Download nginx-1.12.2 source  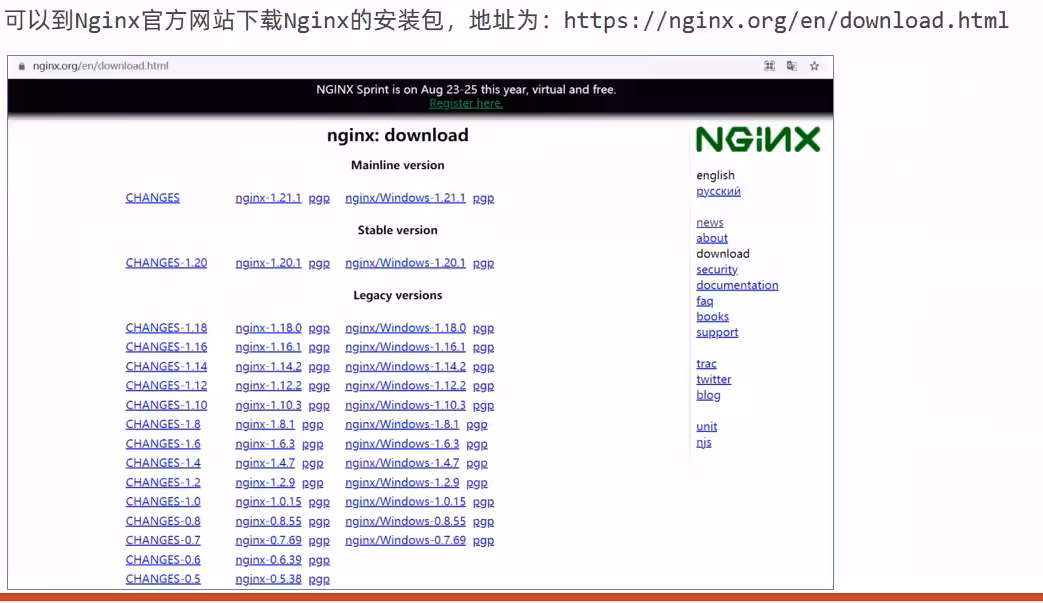268,386
